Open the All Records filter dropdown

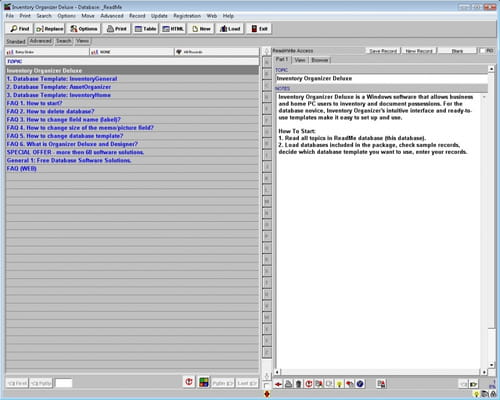[x=217, y=52]
